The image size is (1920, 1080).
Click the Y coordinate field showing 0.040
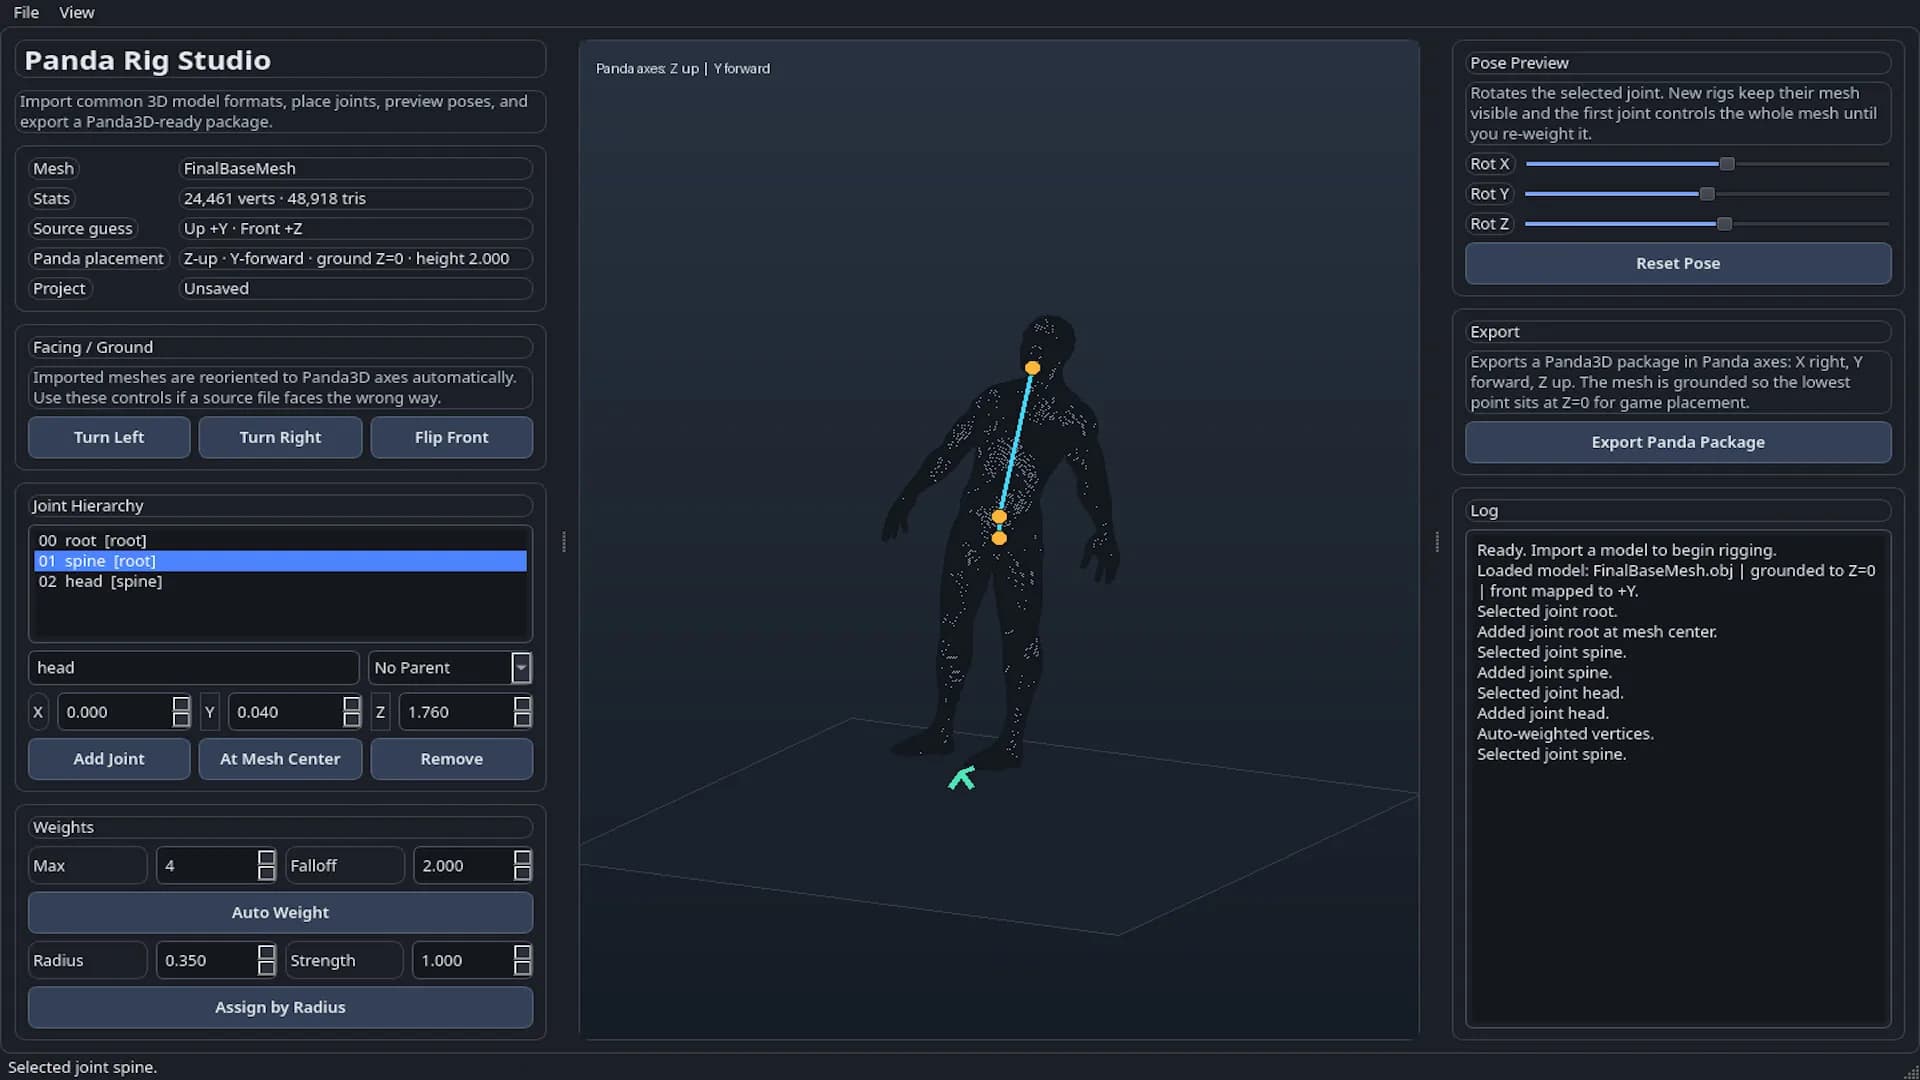click(285, 712)
